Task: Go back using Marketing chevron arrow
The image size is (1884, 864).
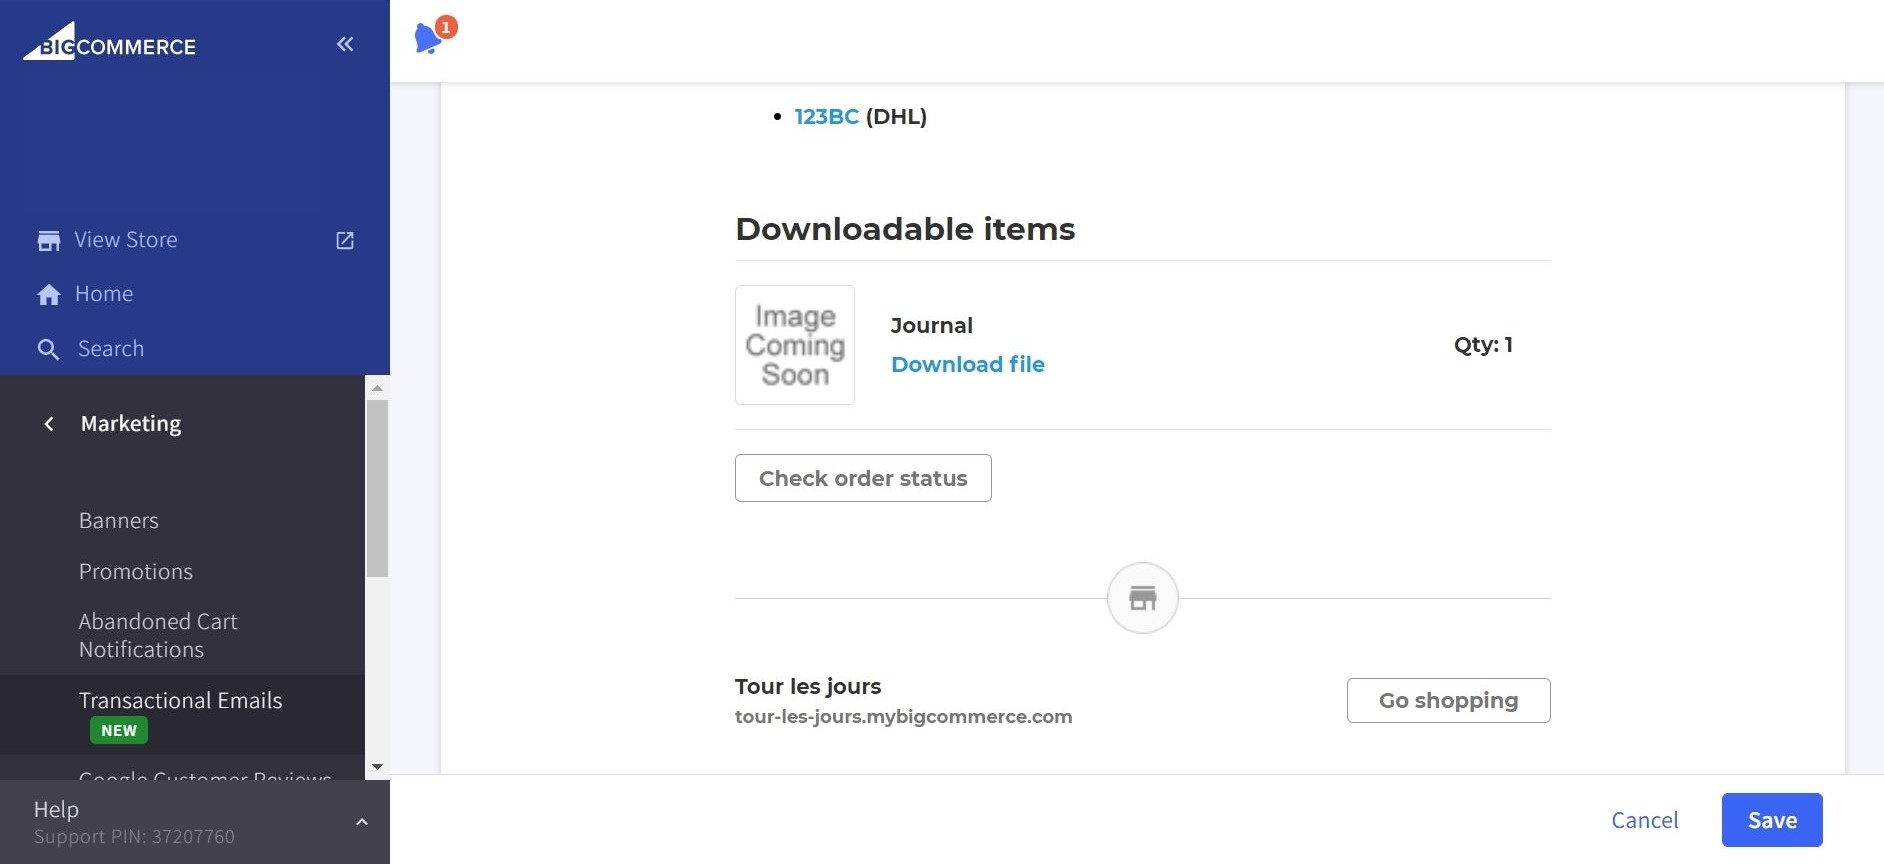Action: tap(49, 424)
